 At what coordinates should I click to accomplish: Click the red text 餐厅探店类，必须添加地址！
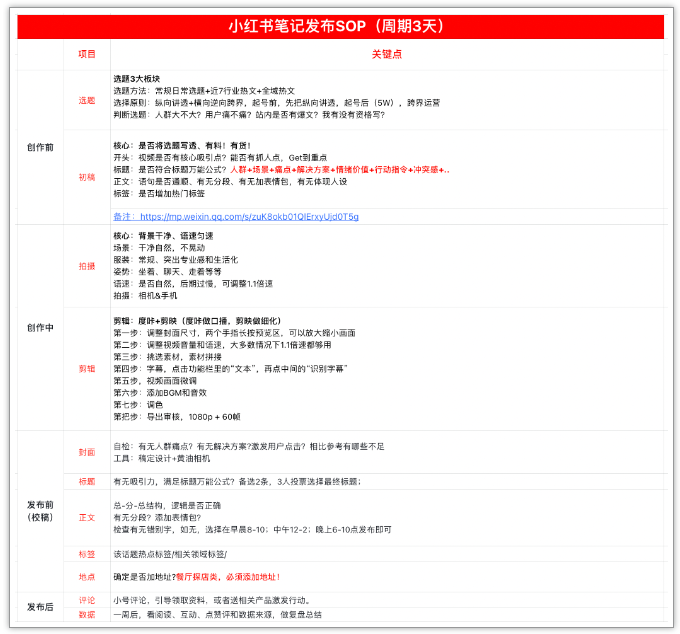[x=228, y=577]
